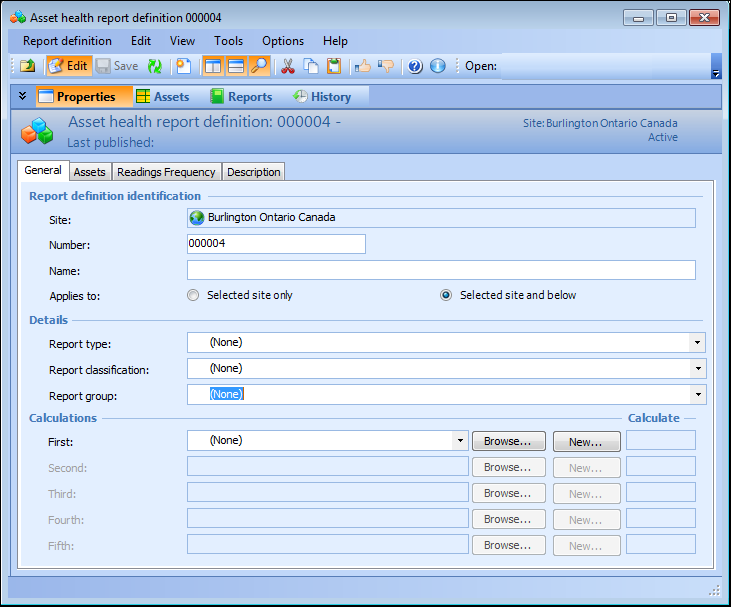This screenshot has width=731, height=607.
Task: Click the Edit toolbar button
Action: [68, 66]
